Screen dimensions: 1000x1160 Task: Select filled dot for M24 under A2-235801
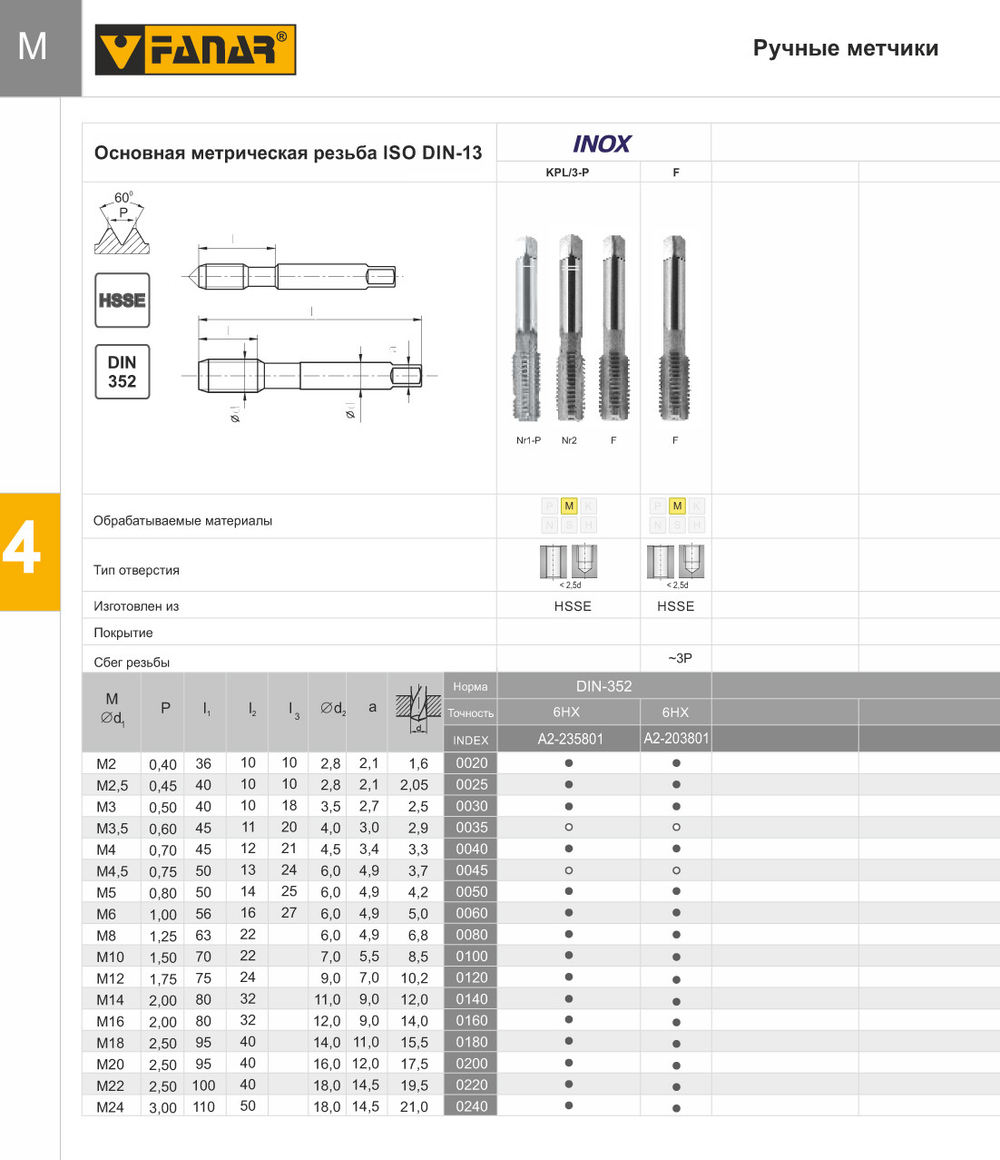(x=568, y=1106)
